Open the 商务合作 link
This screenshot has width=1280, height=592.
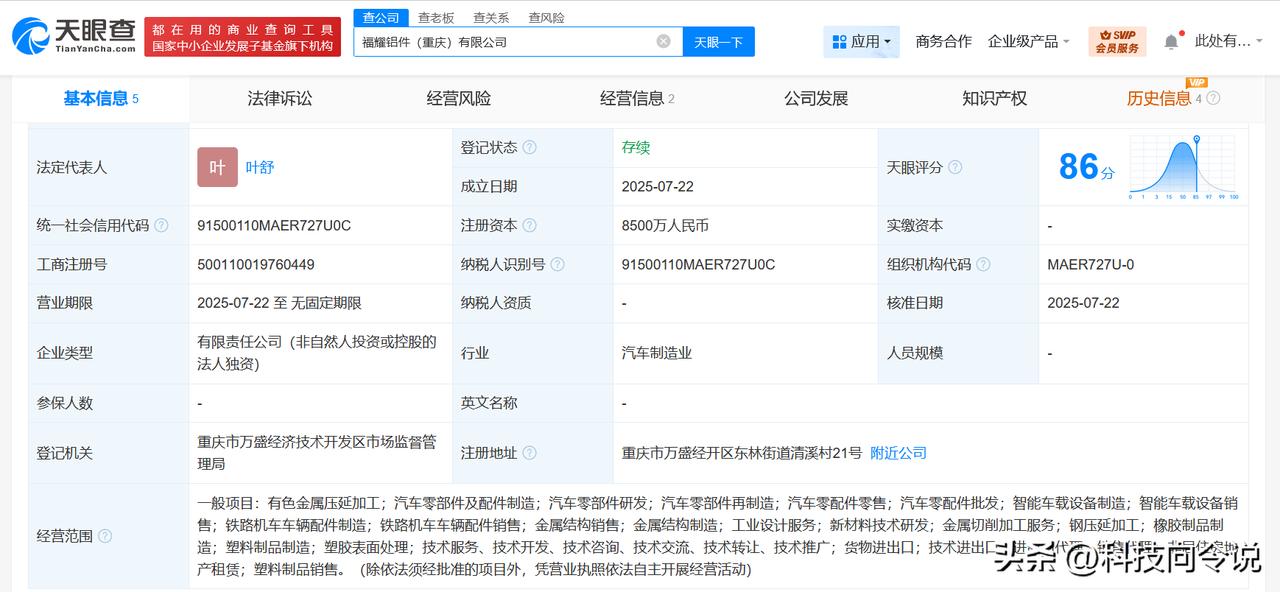(943, 41)
